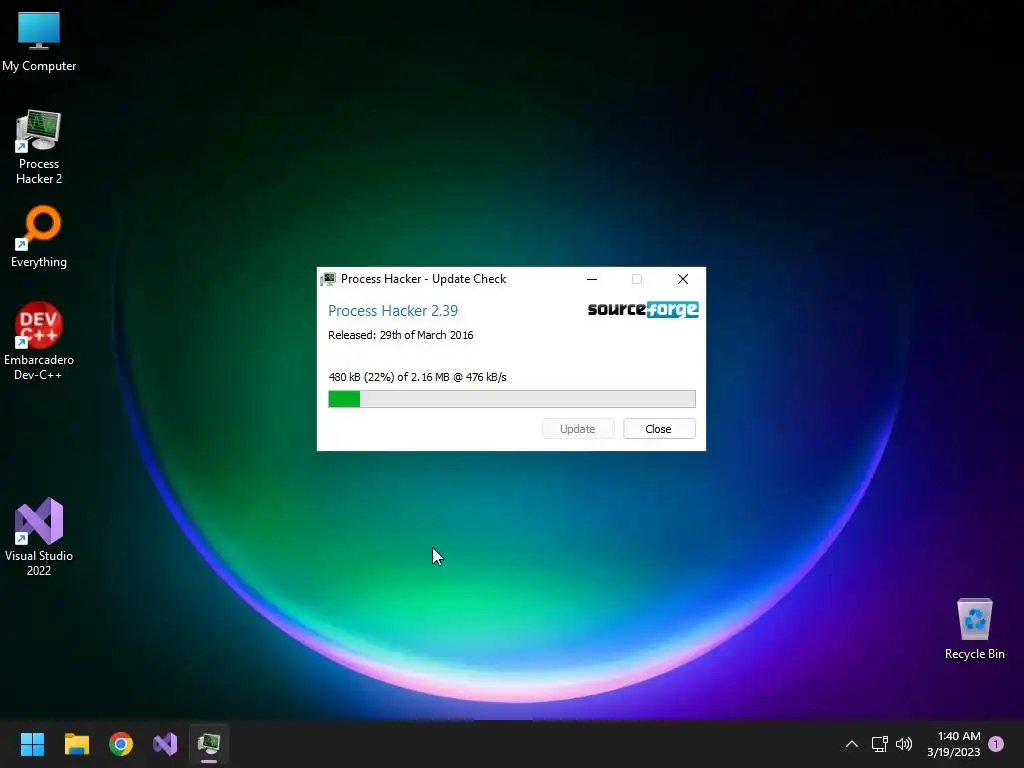Open the volume tray icon
This screenshot has height=768, width=1024.
(904, 744)
